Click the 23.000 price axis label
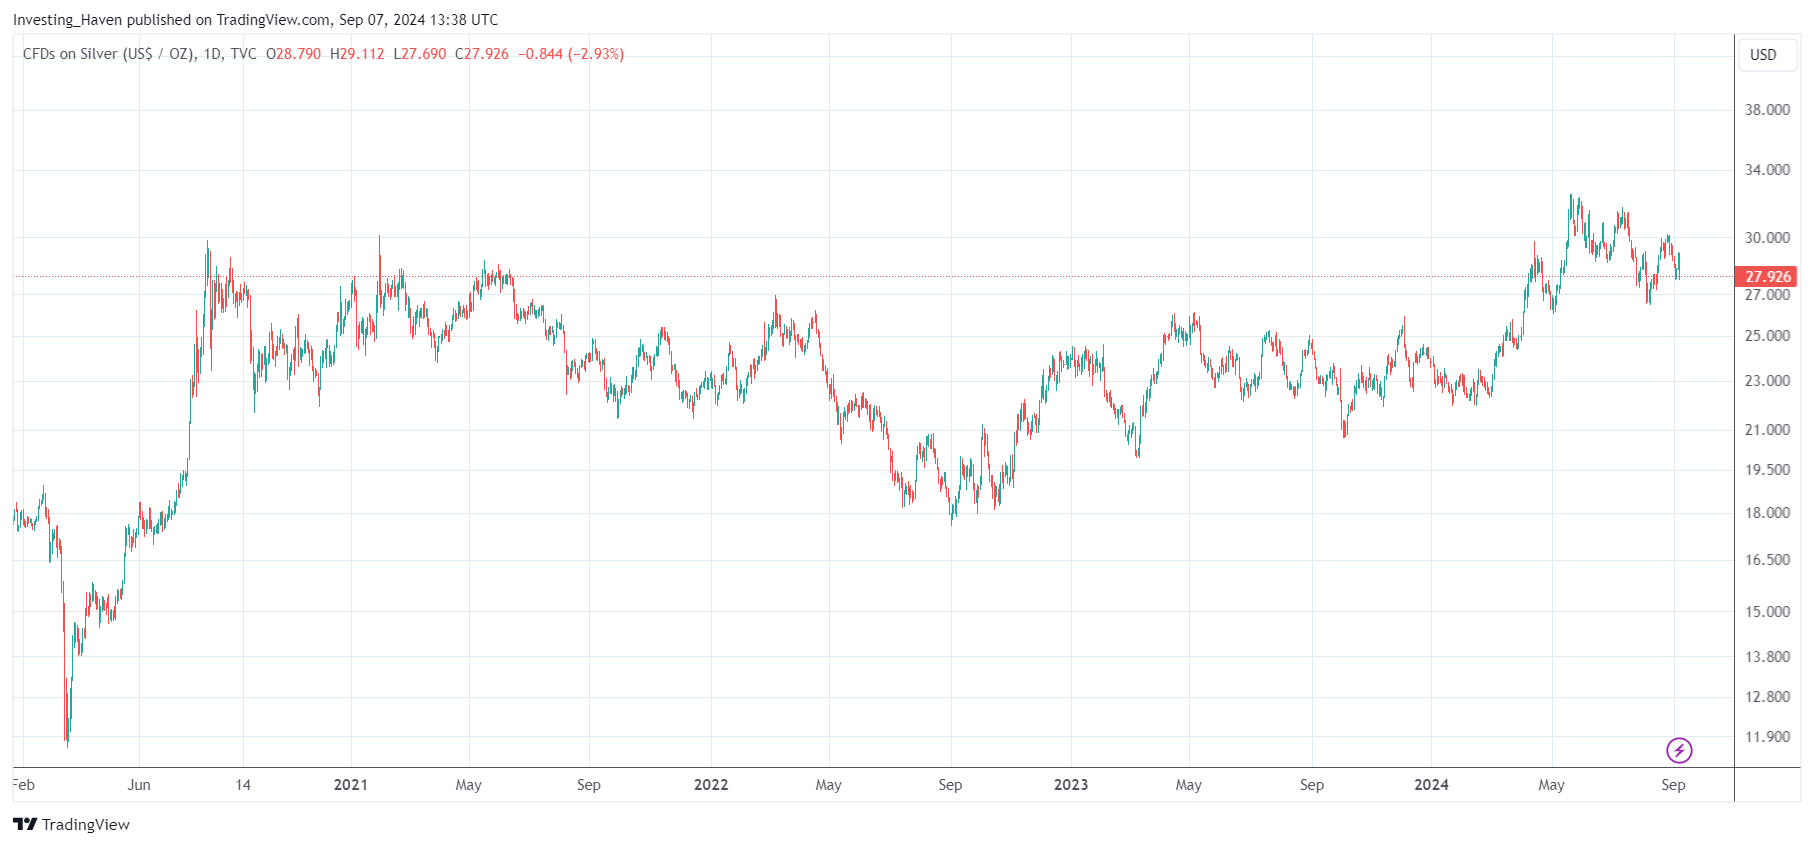Screen dimensions: 1814x846 click(1767, 381)
